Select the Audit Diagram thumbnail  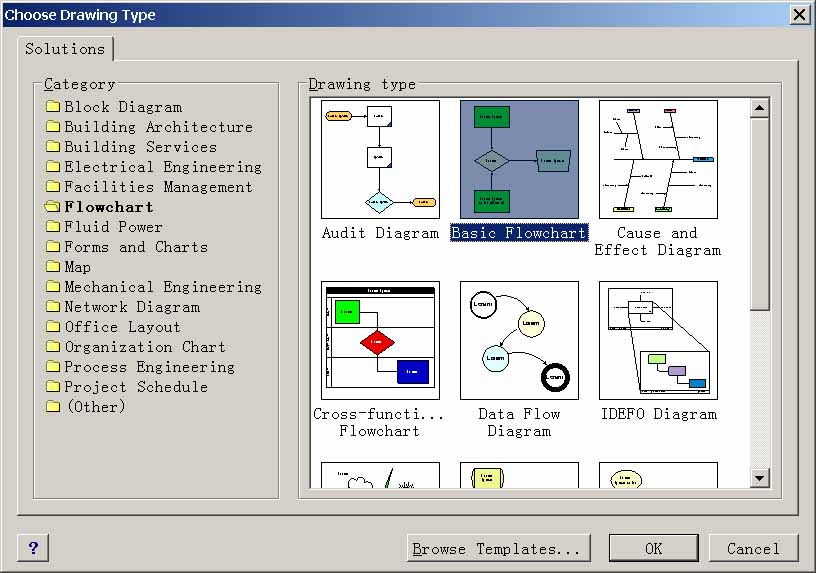[380, 160]
